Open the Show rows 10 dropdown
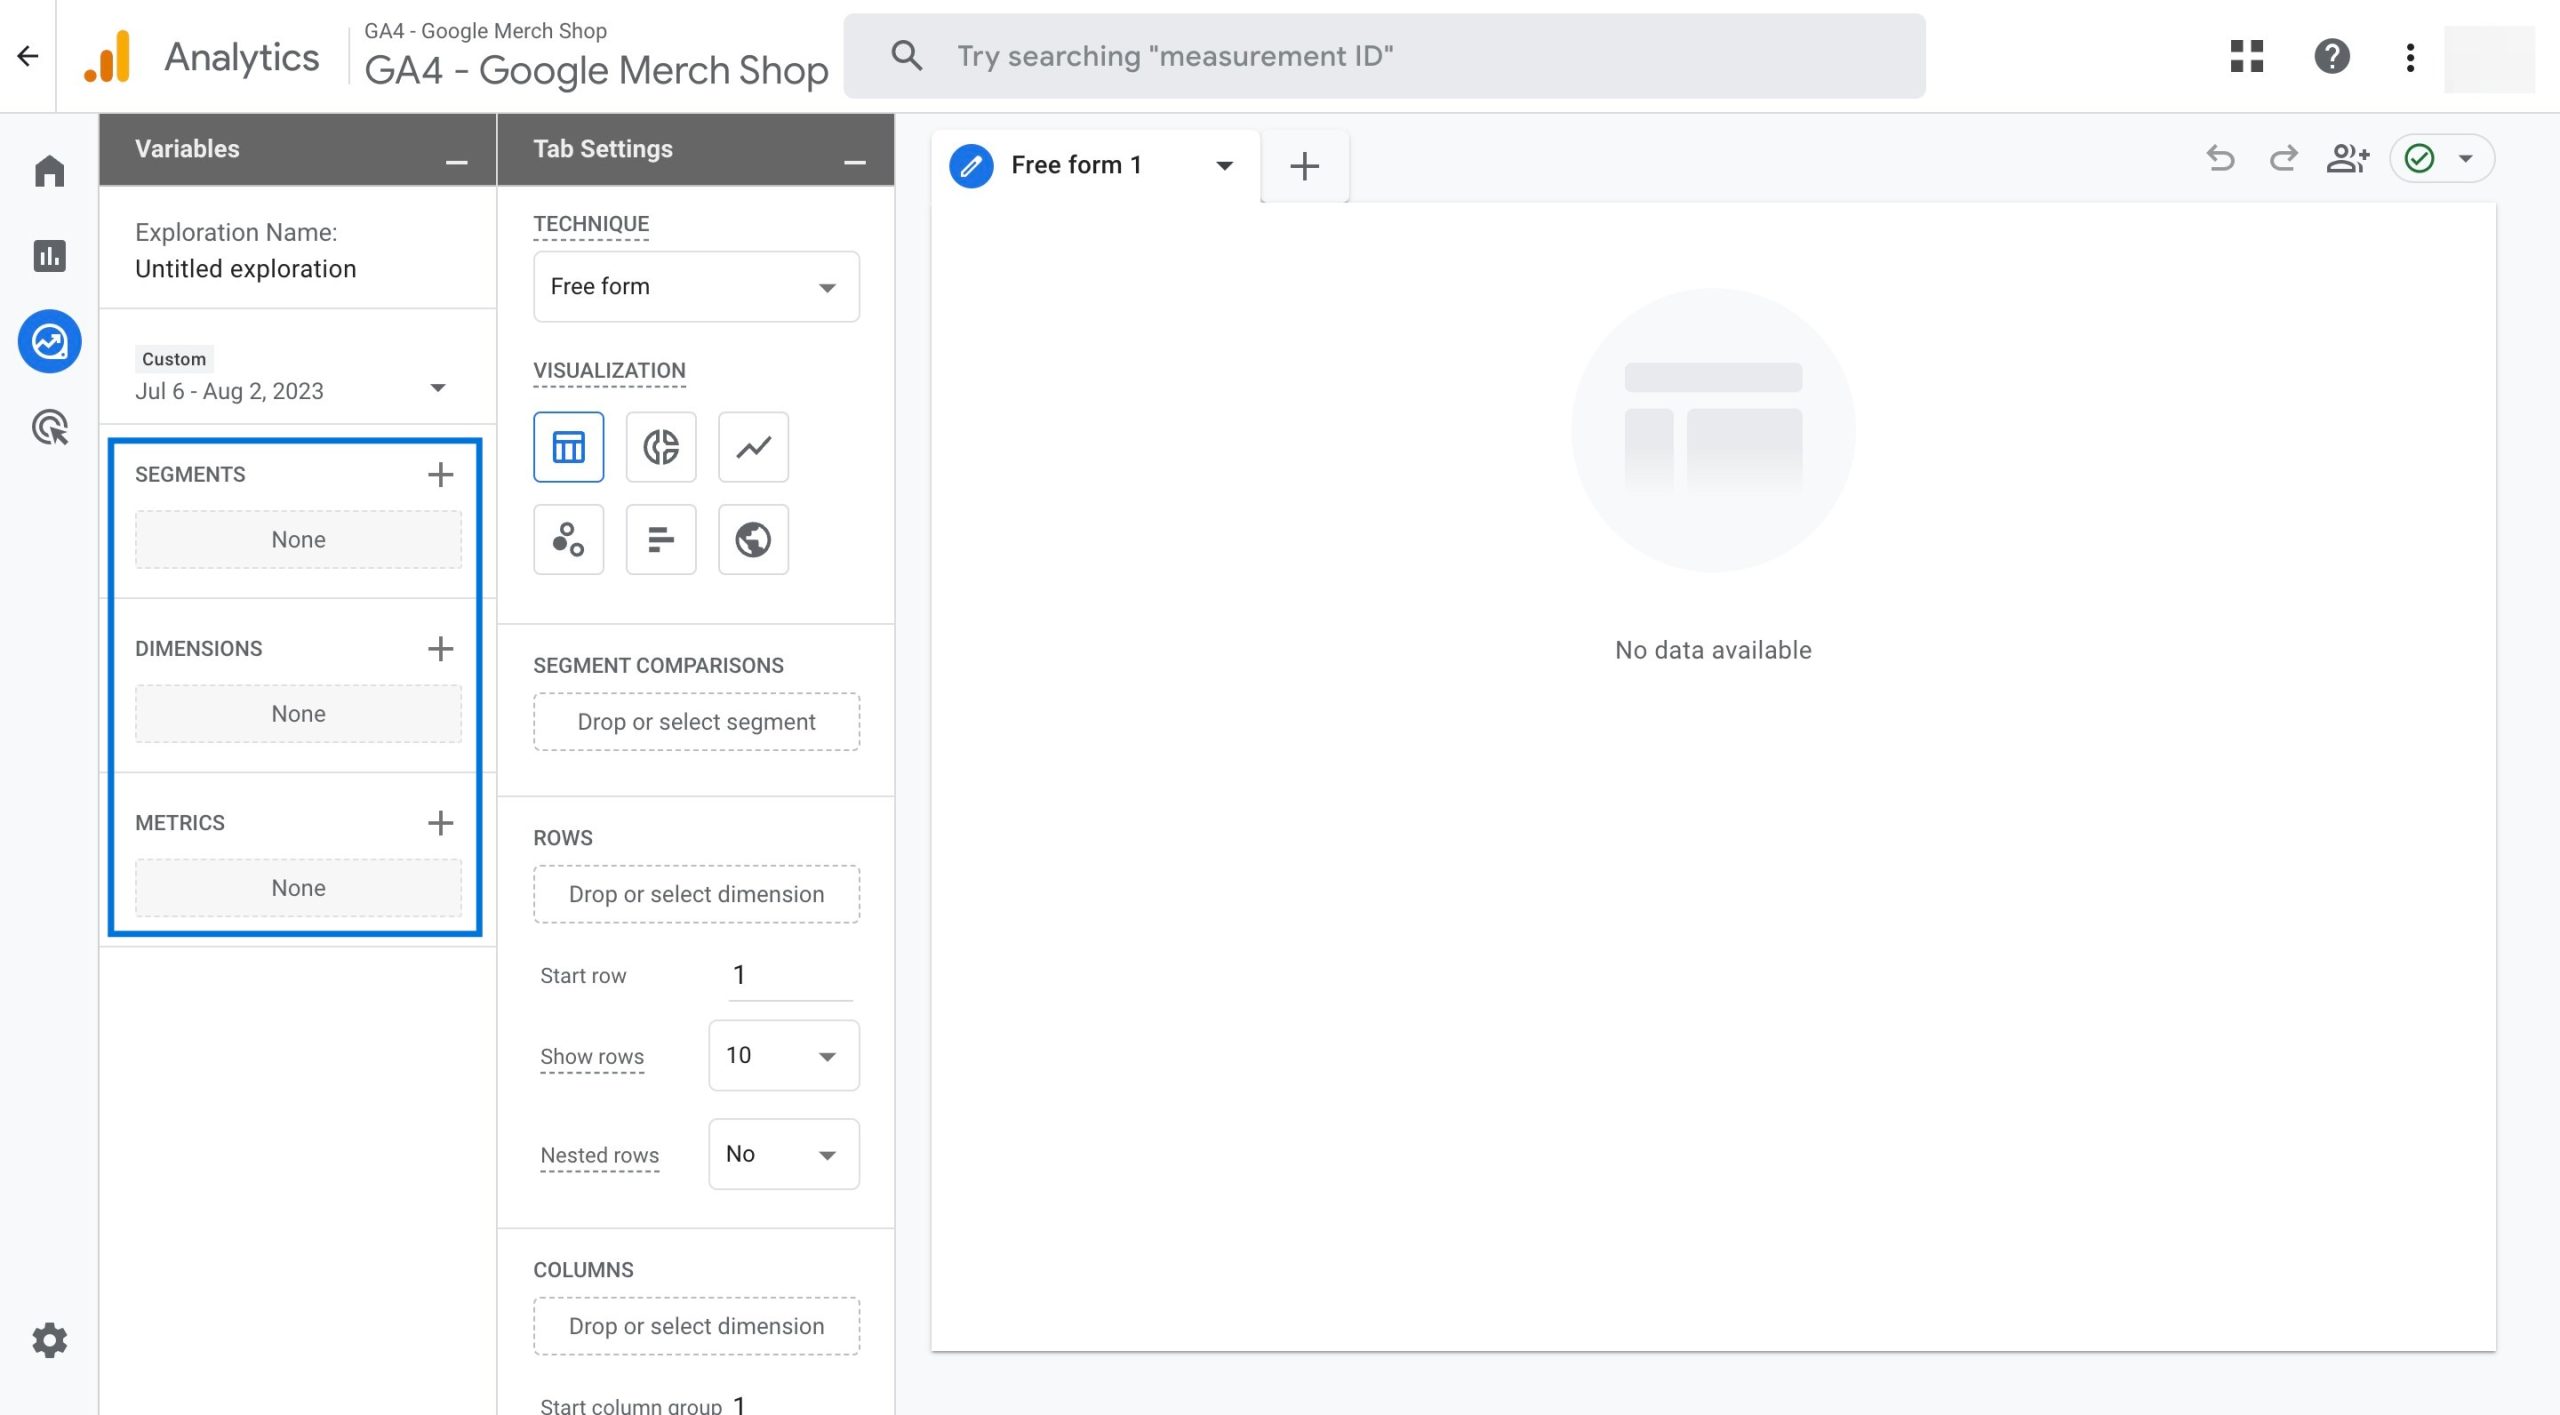Screen dimensions: 2560x1415 tap(783, 1056)
